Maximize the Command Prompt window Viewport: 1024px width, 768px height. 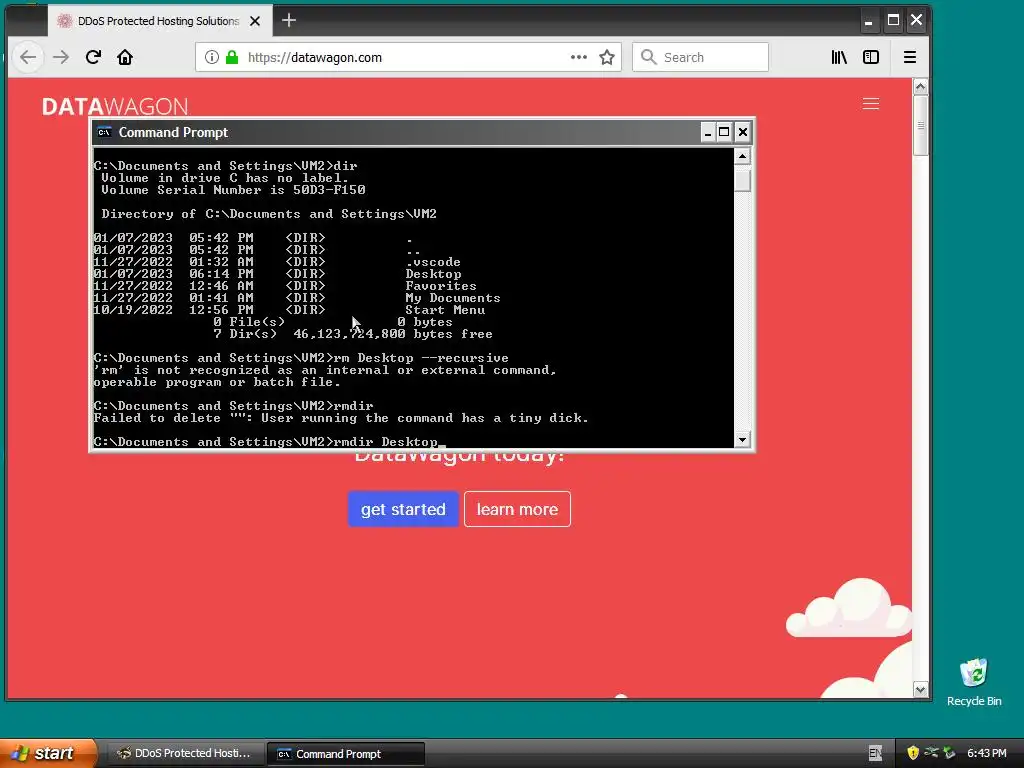(x=724, y=133)
